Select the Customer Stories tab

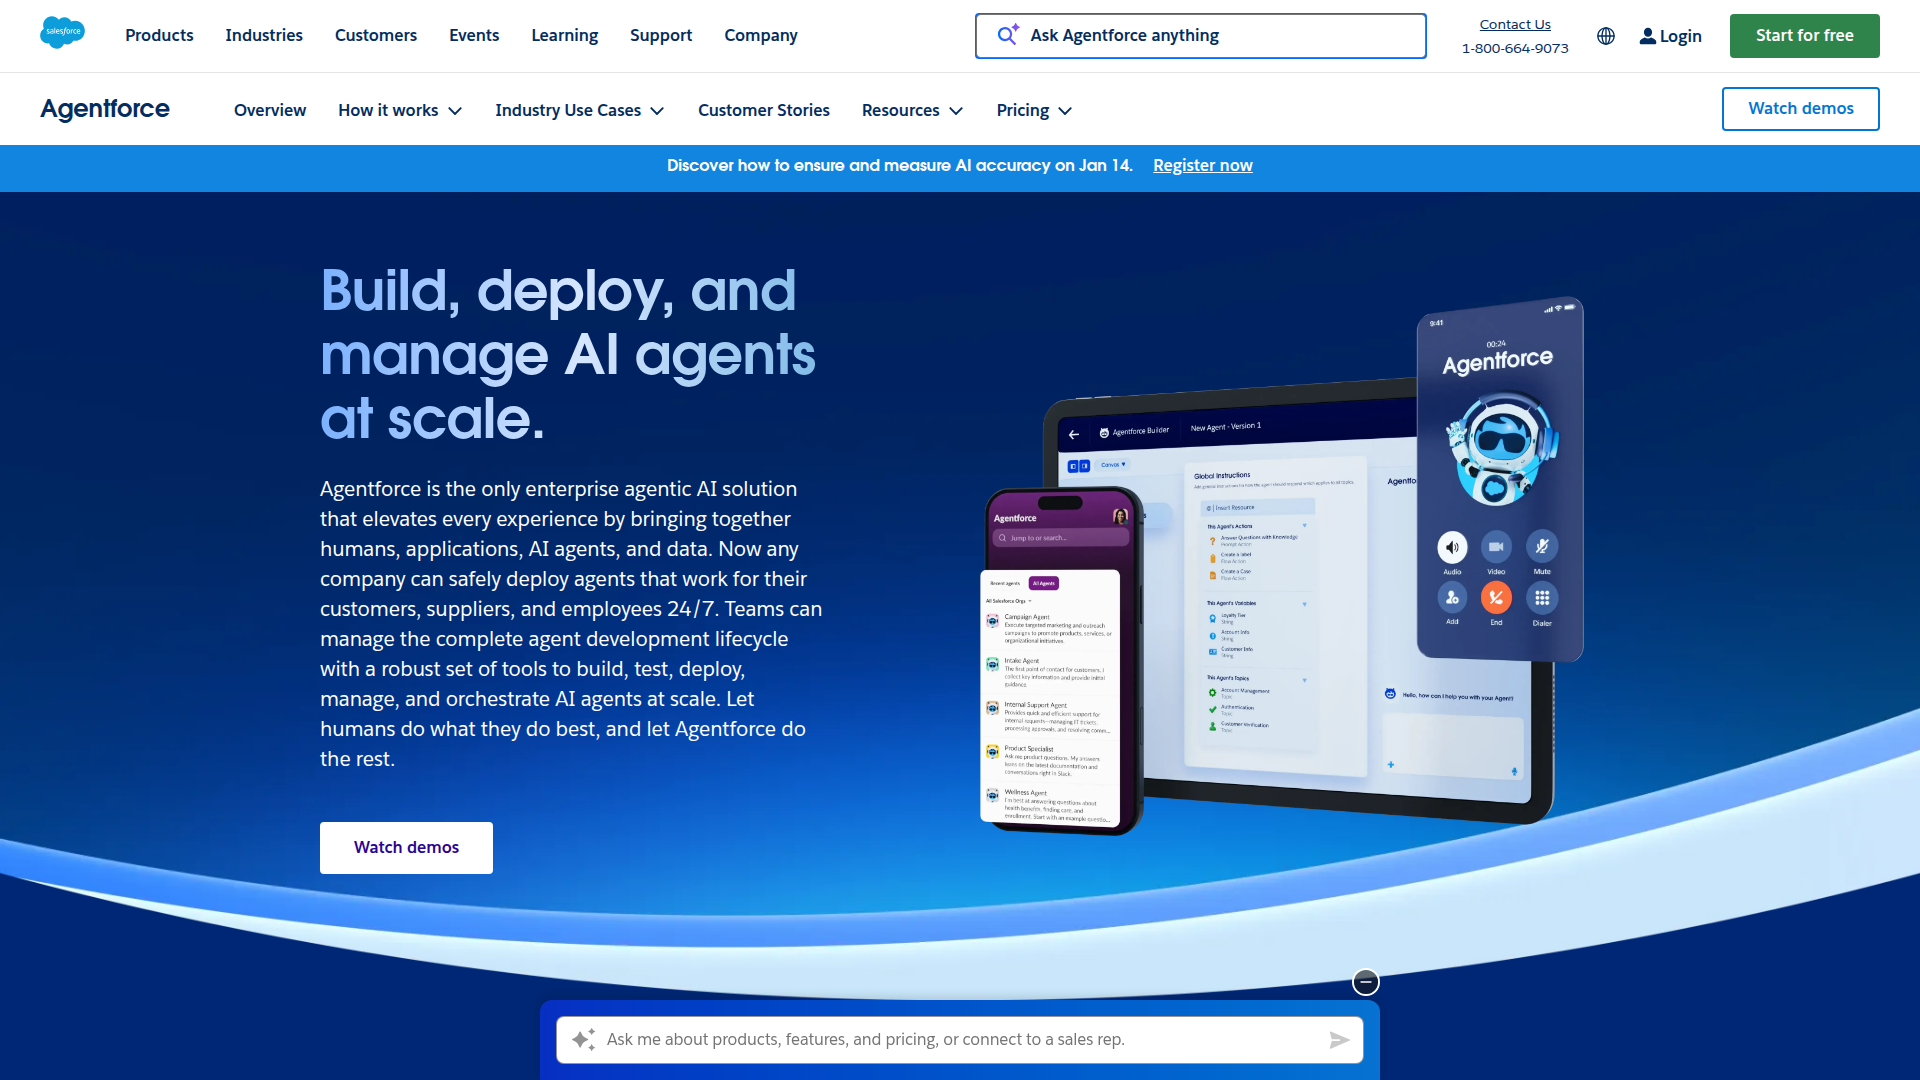[x=763, y=110]
